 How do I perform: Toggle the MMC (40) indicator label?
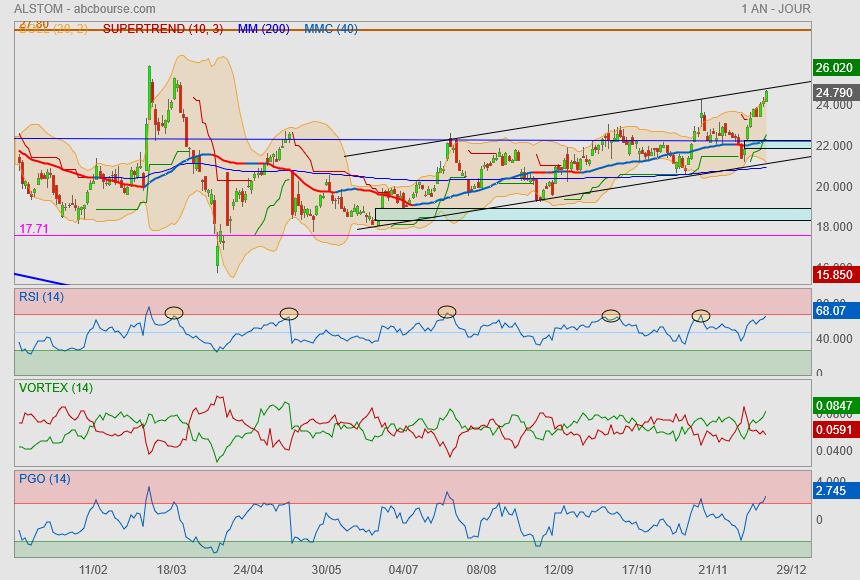(331, 29)
